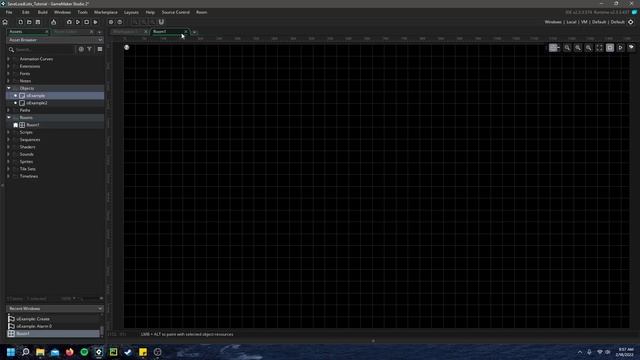This screenshot has width=640, height=360.
Task: Stop the game using square icon
Action: point(87,22)
